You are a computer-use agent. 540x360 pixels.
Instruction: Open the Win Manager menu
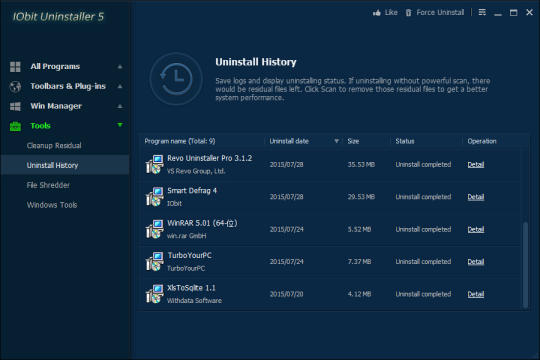coord(56,106)
